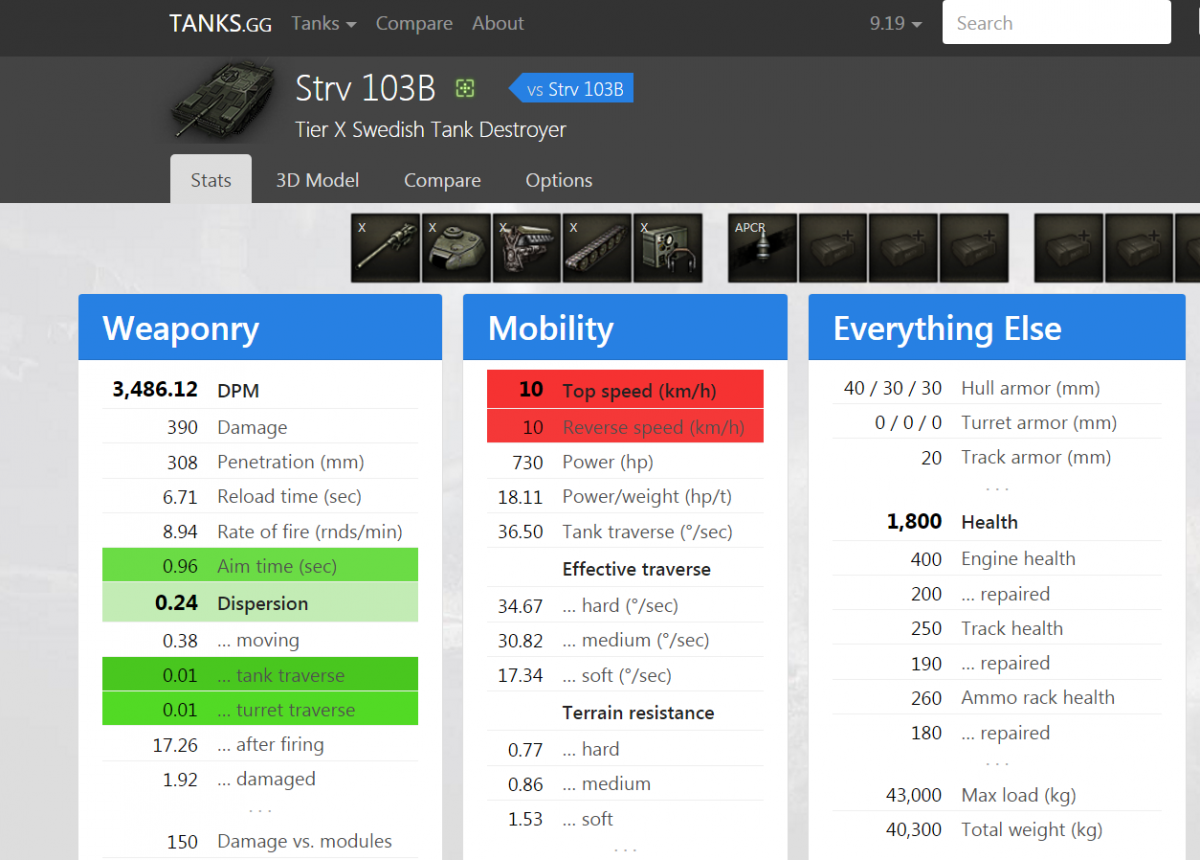Open the TANKS.GG home logo
Viewport: 1200px width, 860px height.
tap(220, 23)
